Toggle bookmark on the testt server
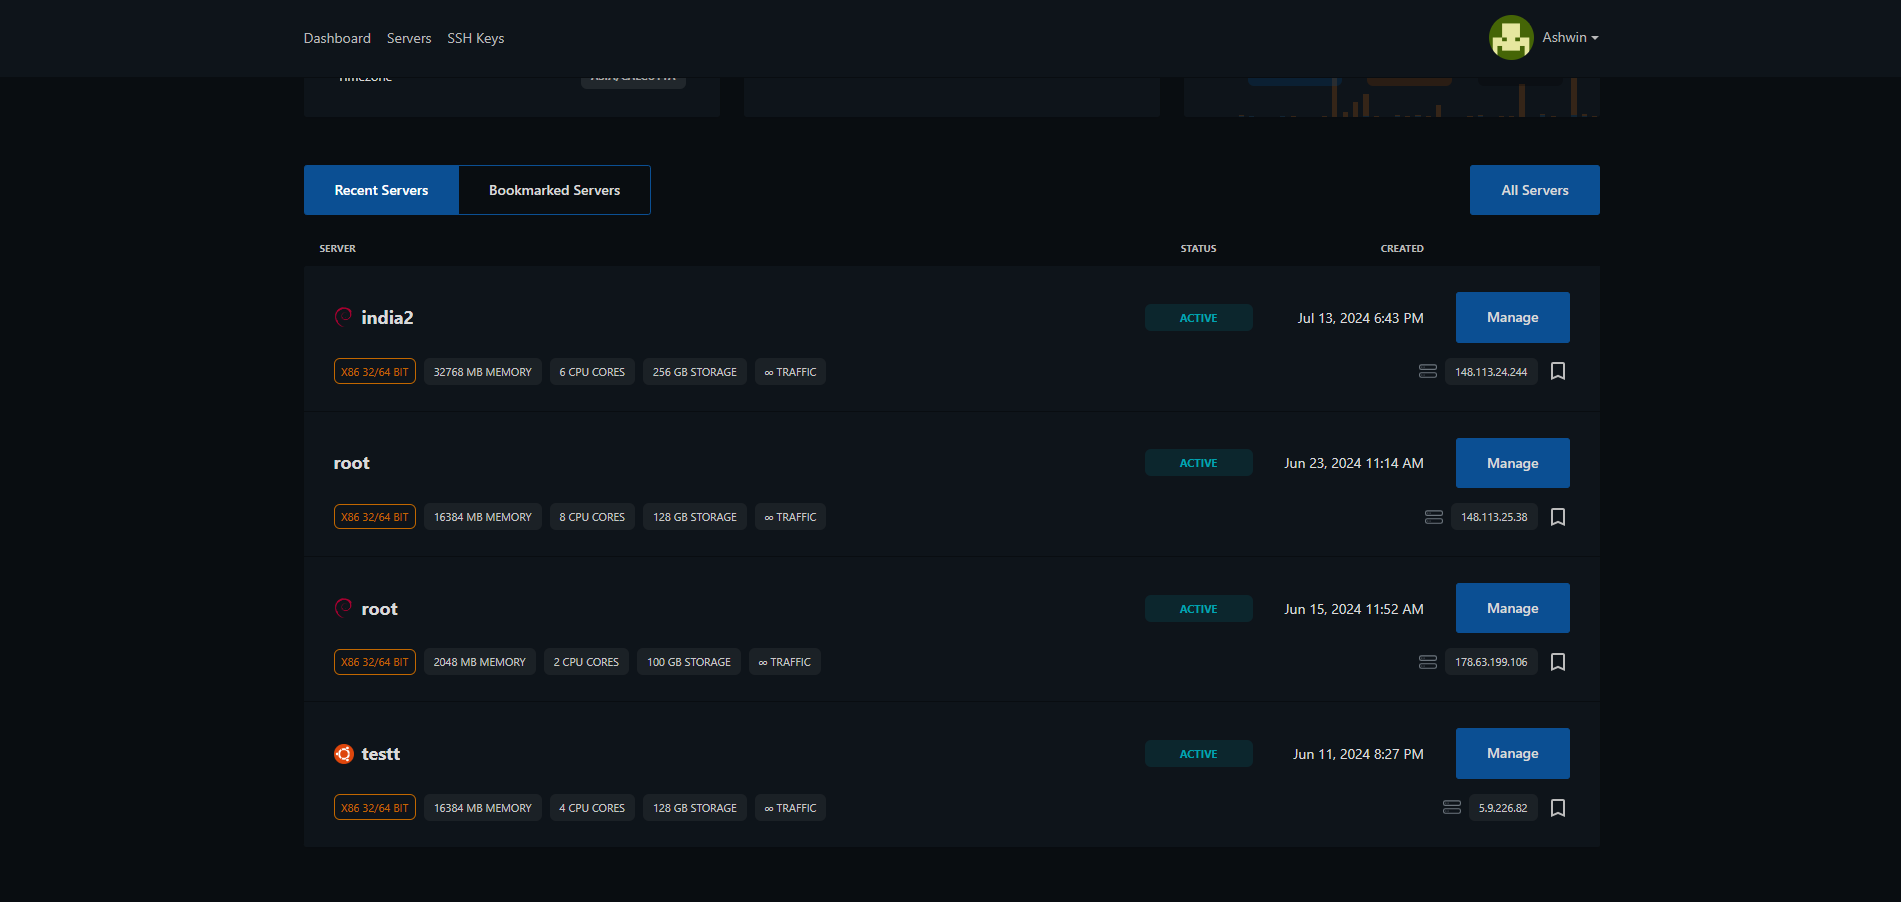The image size is (1901, 902). coord(1557,808)
